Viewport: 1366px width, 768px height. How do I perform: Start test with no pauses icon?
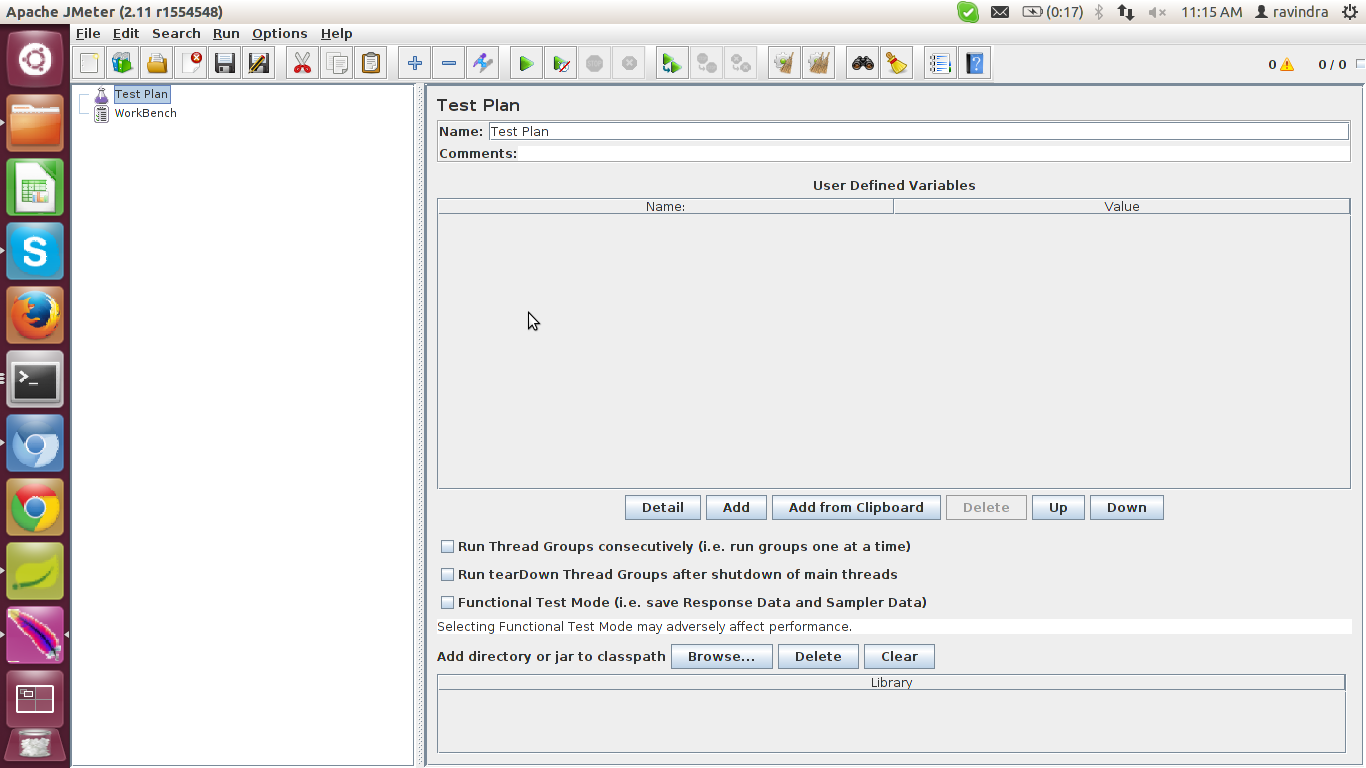tap(561, 64)
